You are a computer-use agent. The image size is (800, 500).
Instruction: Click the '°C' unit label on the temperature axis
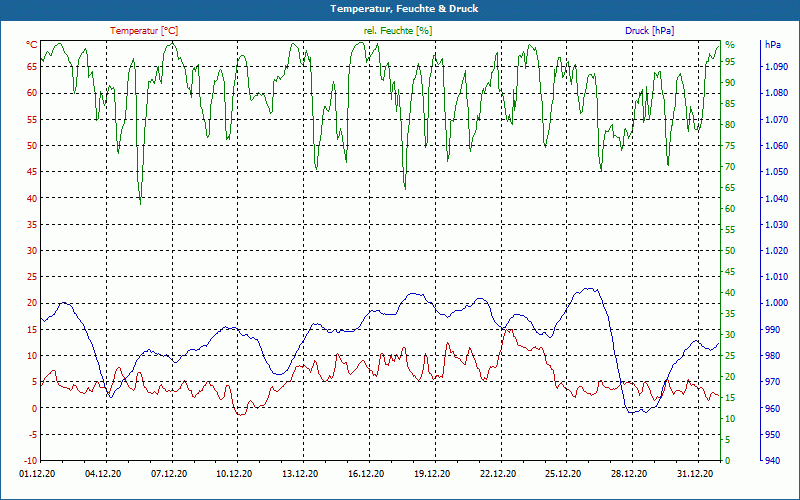(x=32, y=45)
